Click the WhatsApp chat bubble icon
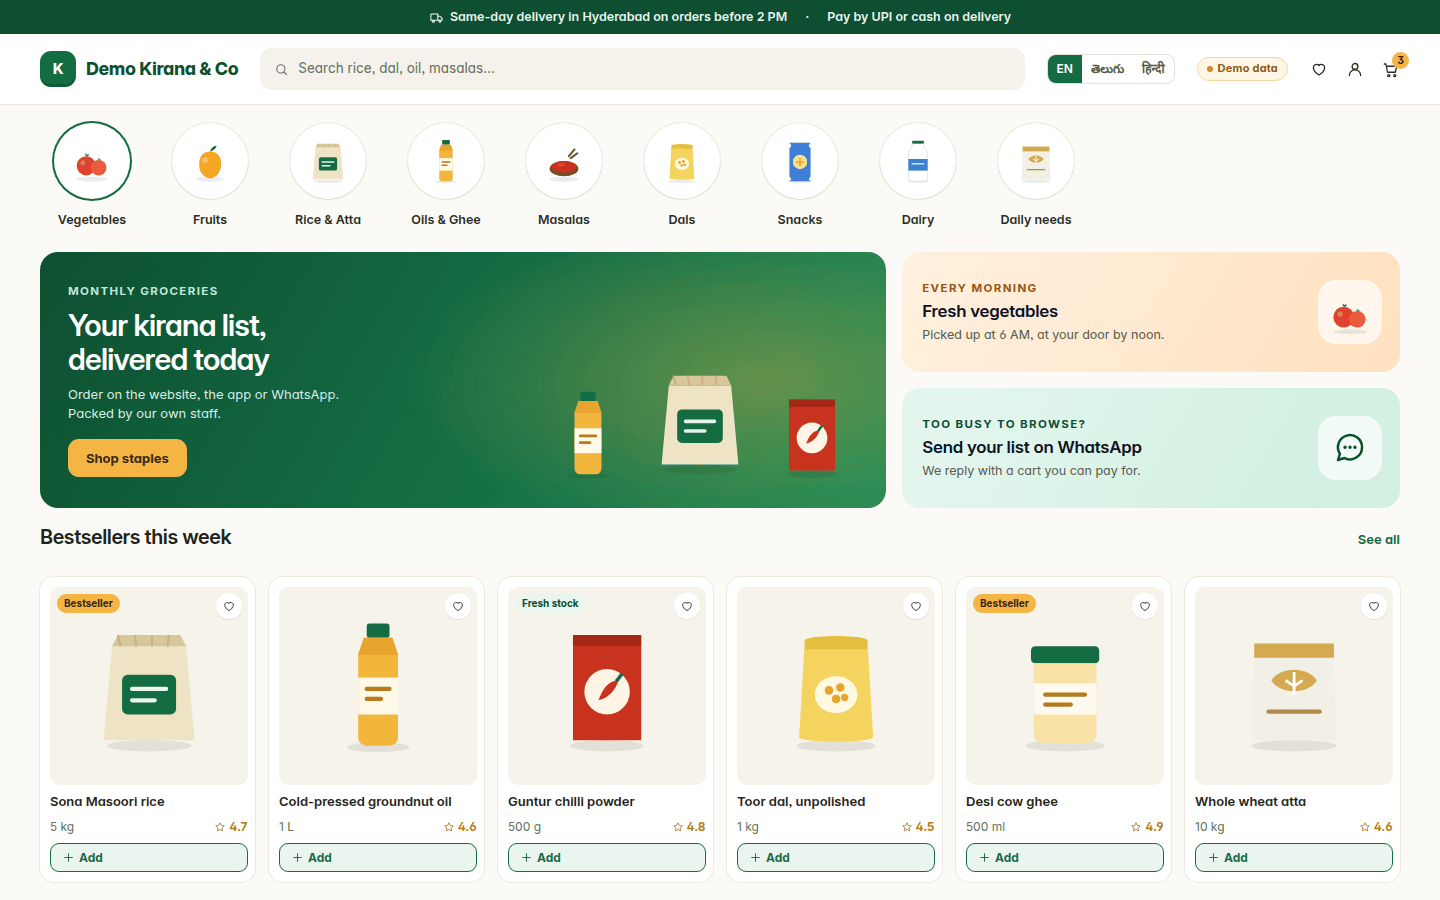The width and height of the screenshot is (1440, 900). 1350,448
